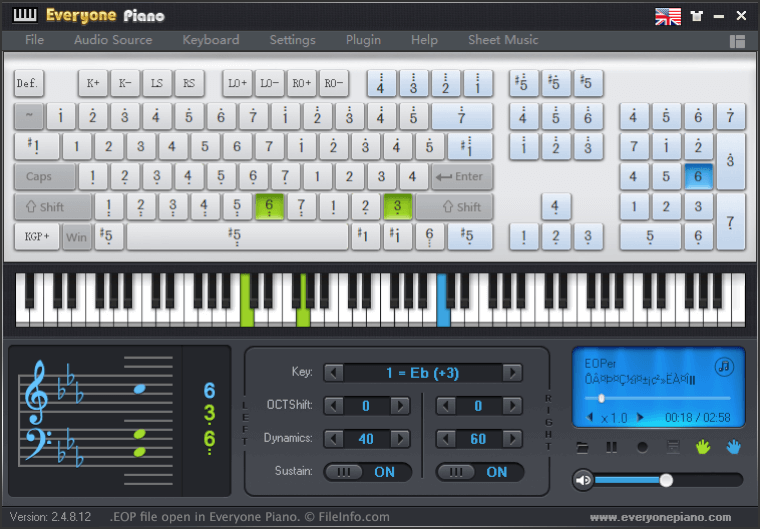Toggle the layout view icon below close button
Viewport: 760px width, 529px height.
pos(737,42)
